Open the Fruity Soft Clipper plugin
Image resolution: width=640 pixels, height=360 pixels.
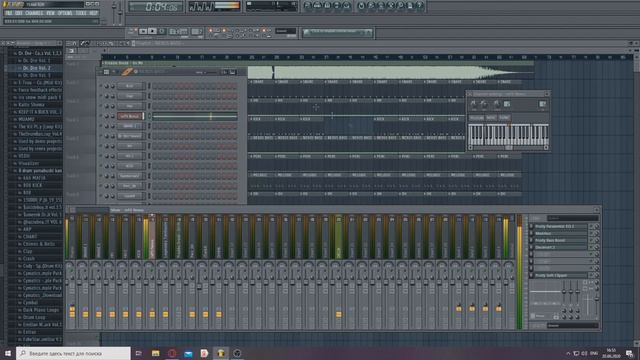click(x=560, y=275)
